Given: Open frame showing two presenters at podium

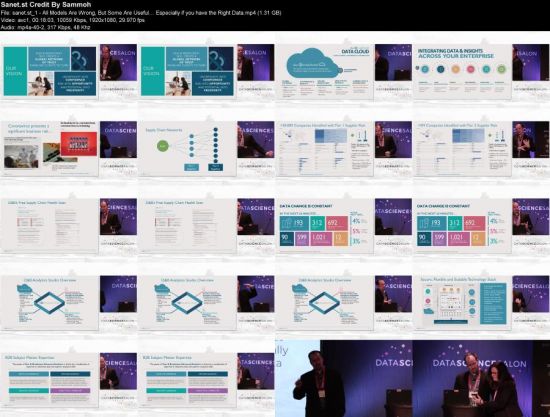Looking at the screenshot, I should 481,378.
